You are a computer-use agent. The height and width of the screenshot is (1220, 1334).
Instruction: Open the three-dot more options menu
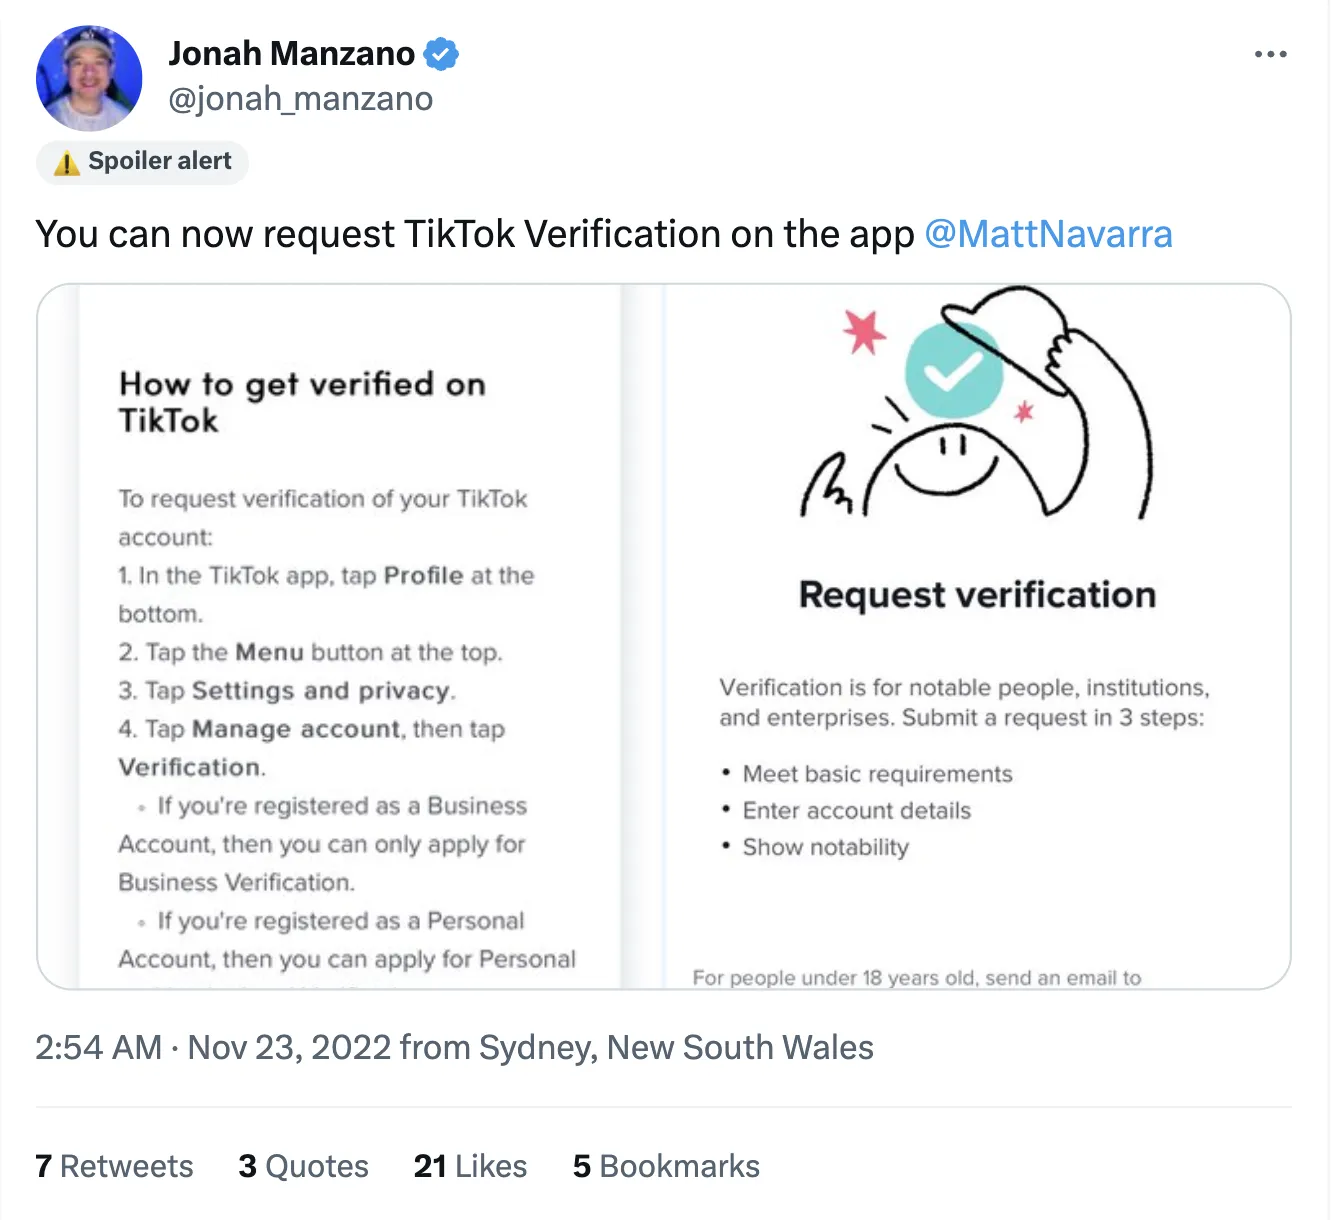point(1270,54)
